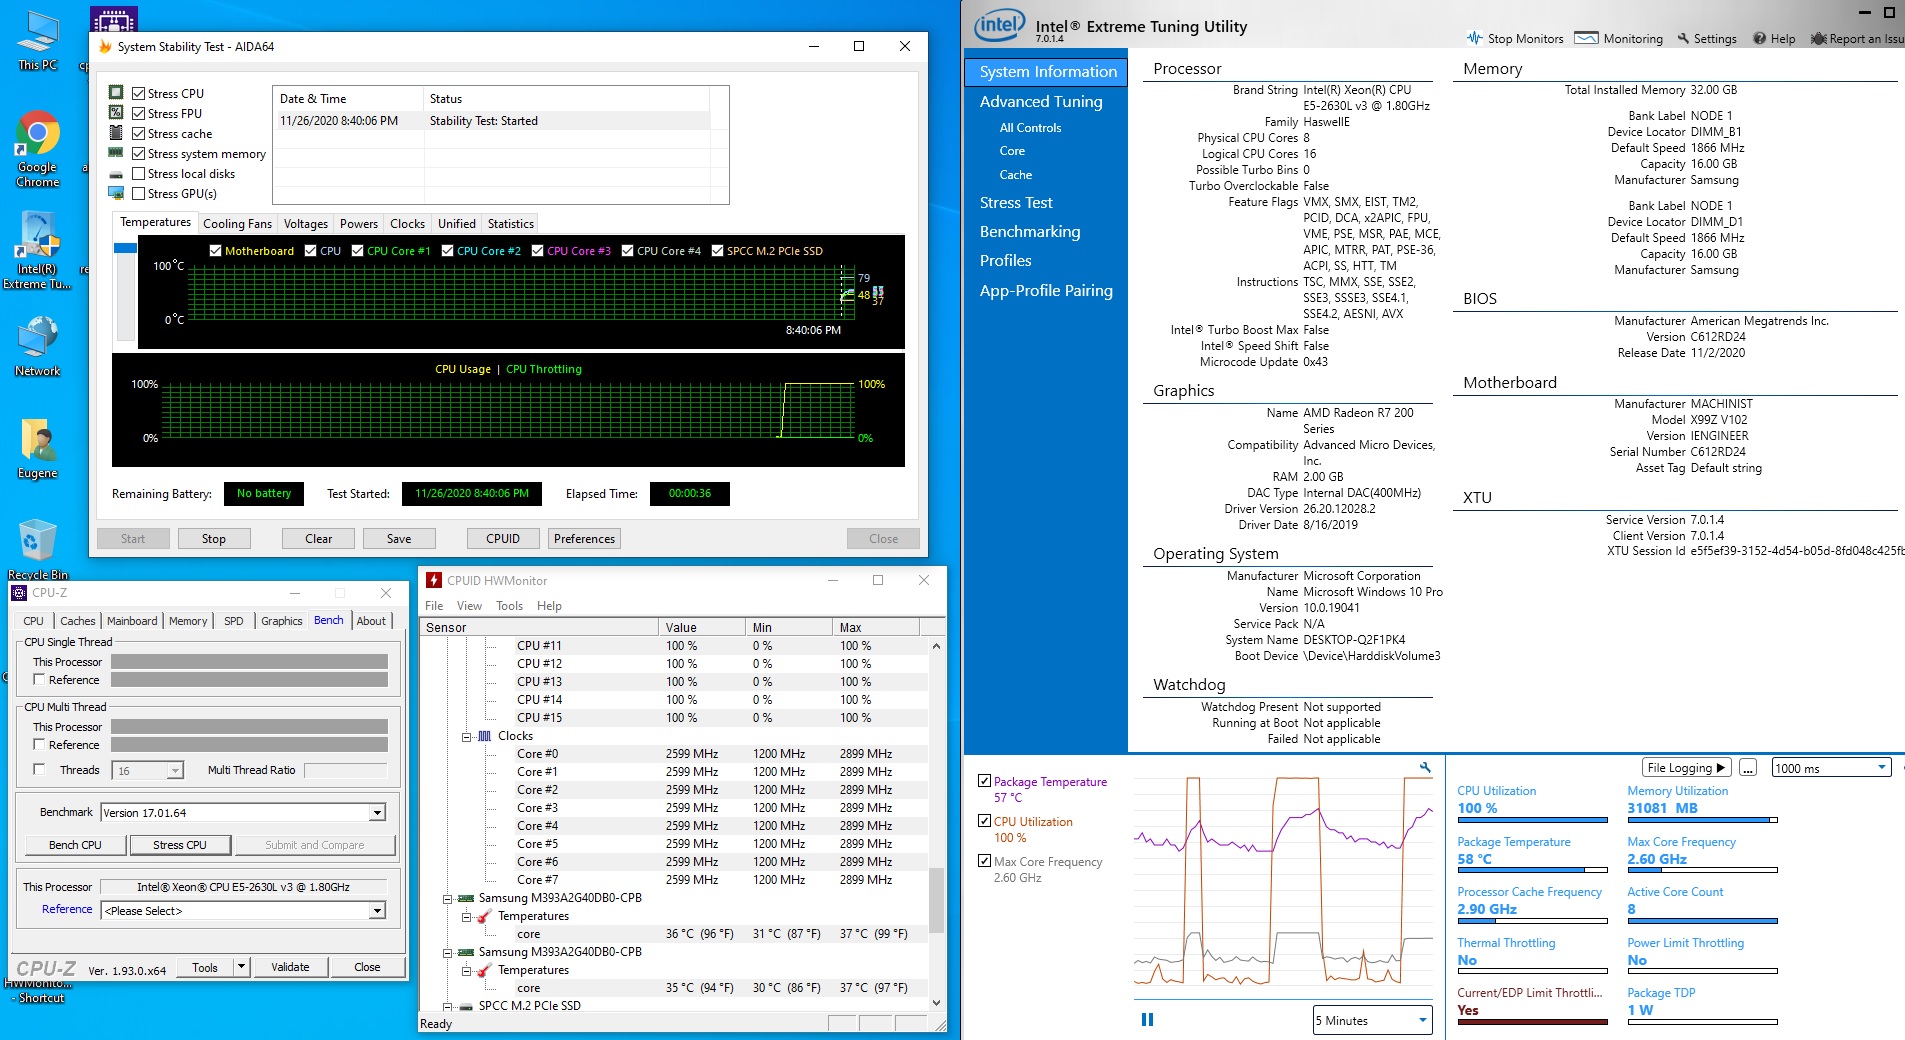Click the chip icon beside Stress CPU
Viewport: 1905px width, 1040px height.
pos(116,93)
